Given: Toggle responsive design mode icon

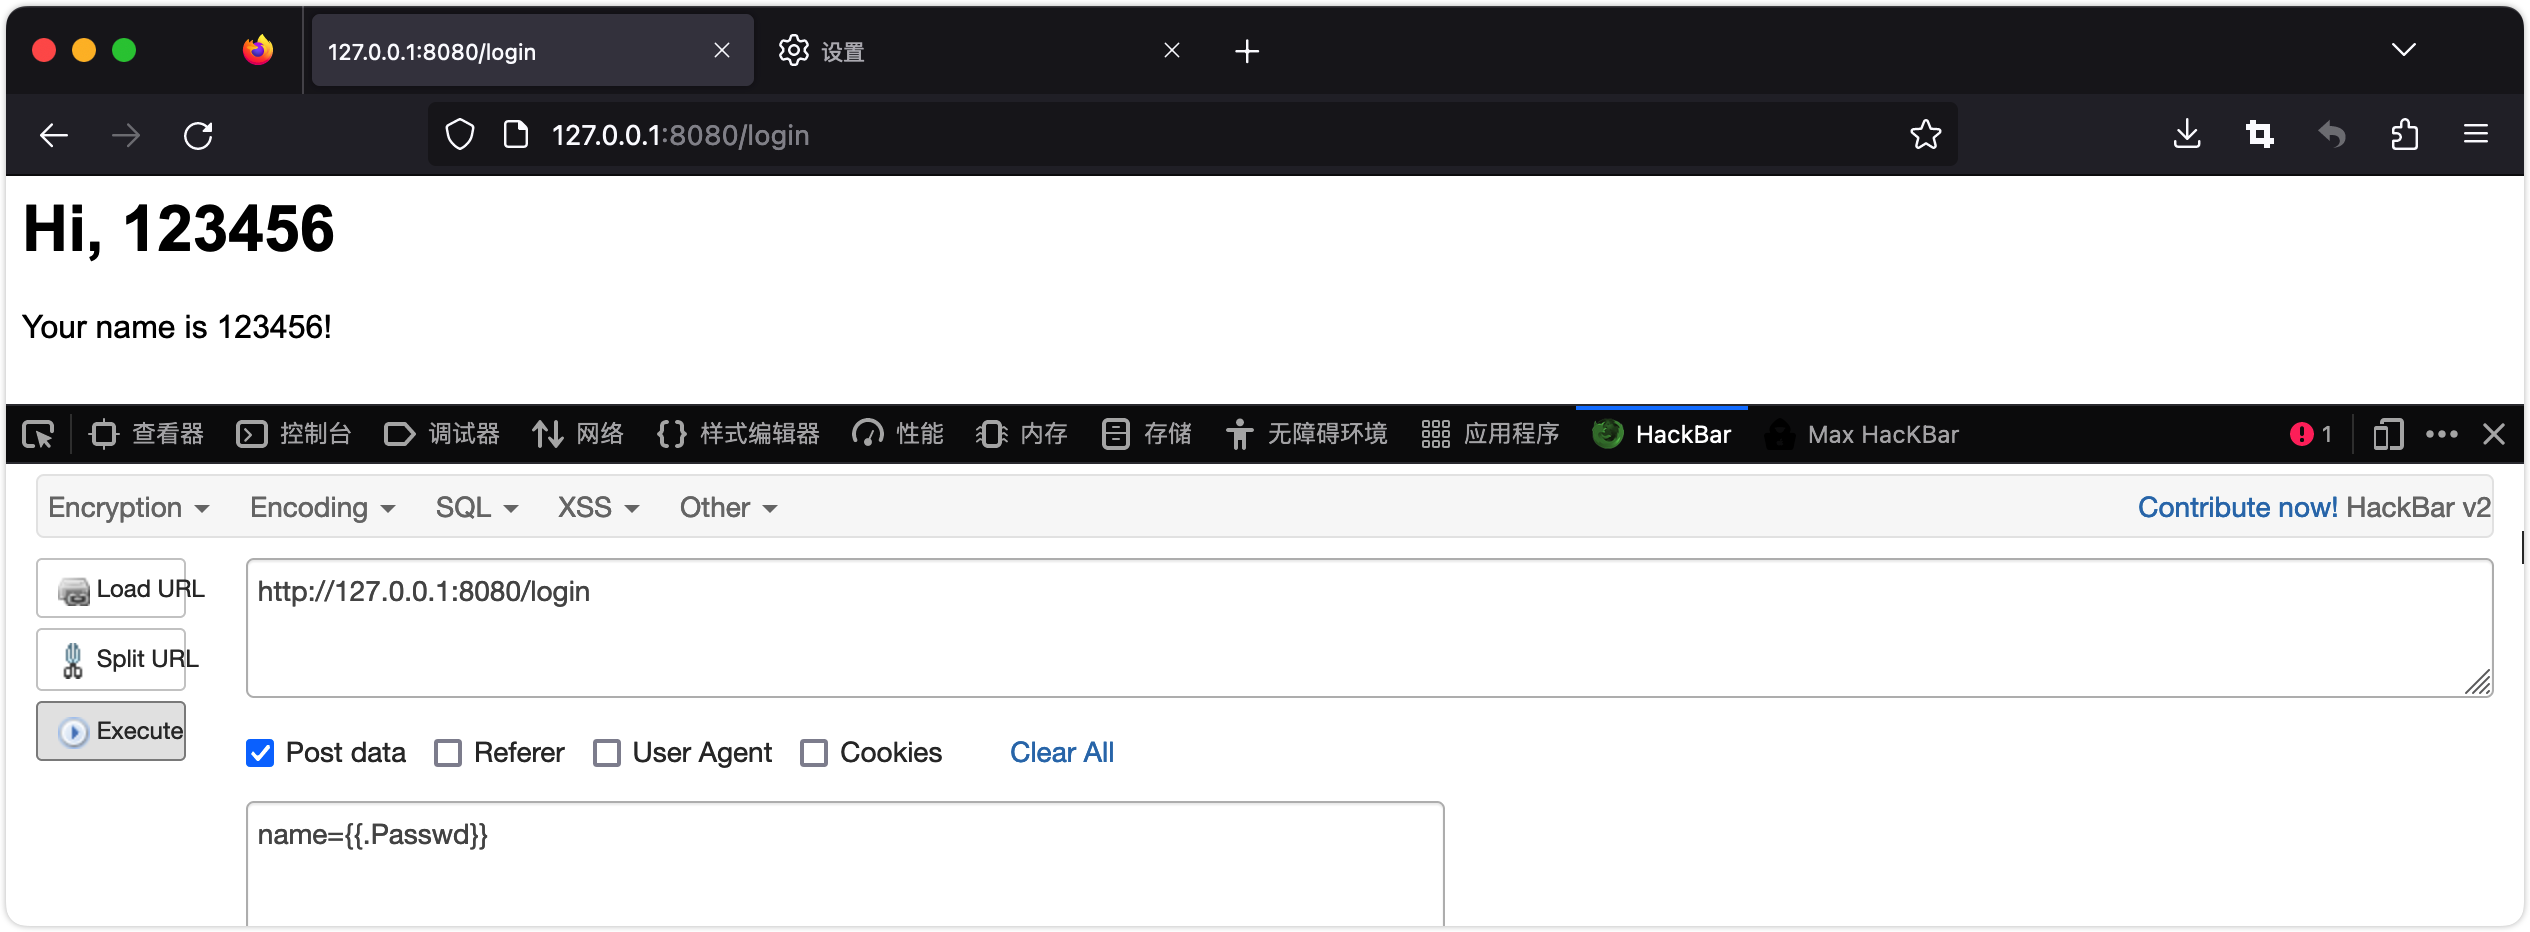Looking at the screenshot, I should (x=2388, y=434).
